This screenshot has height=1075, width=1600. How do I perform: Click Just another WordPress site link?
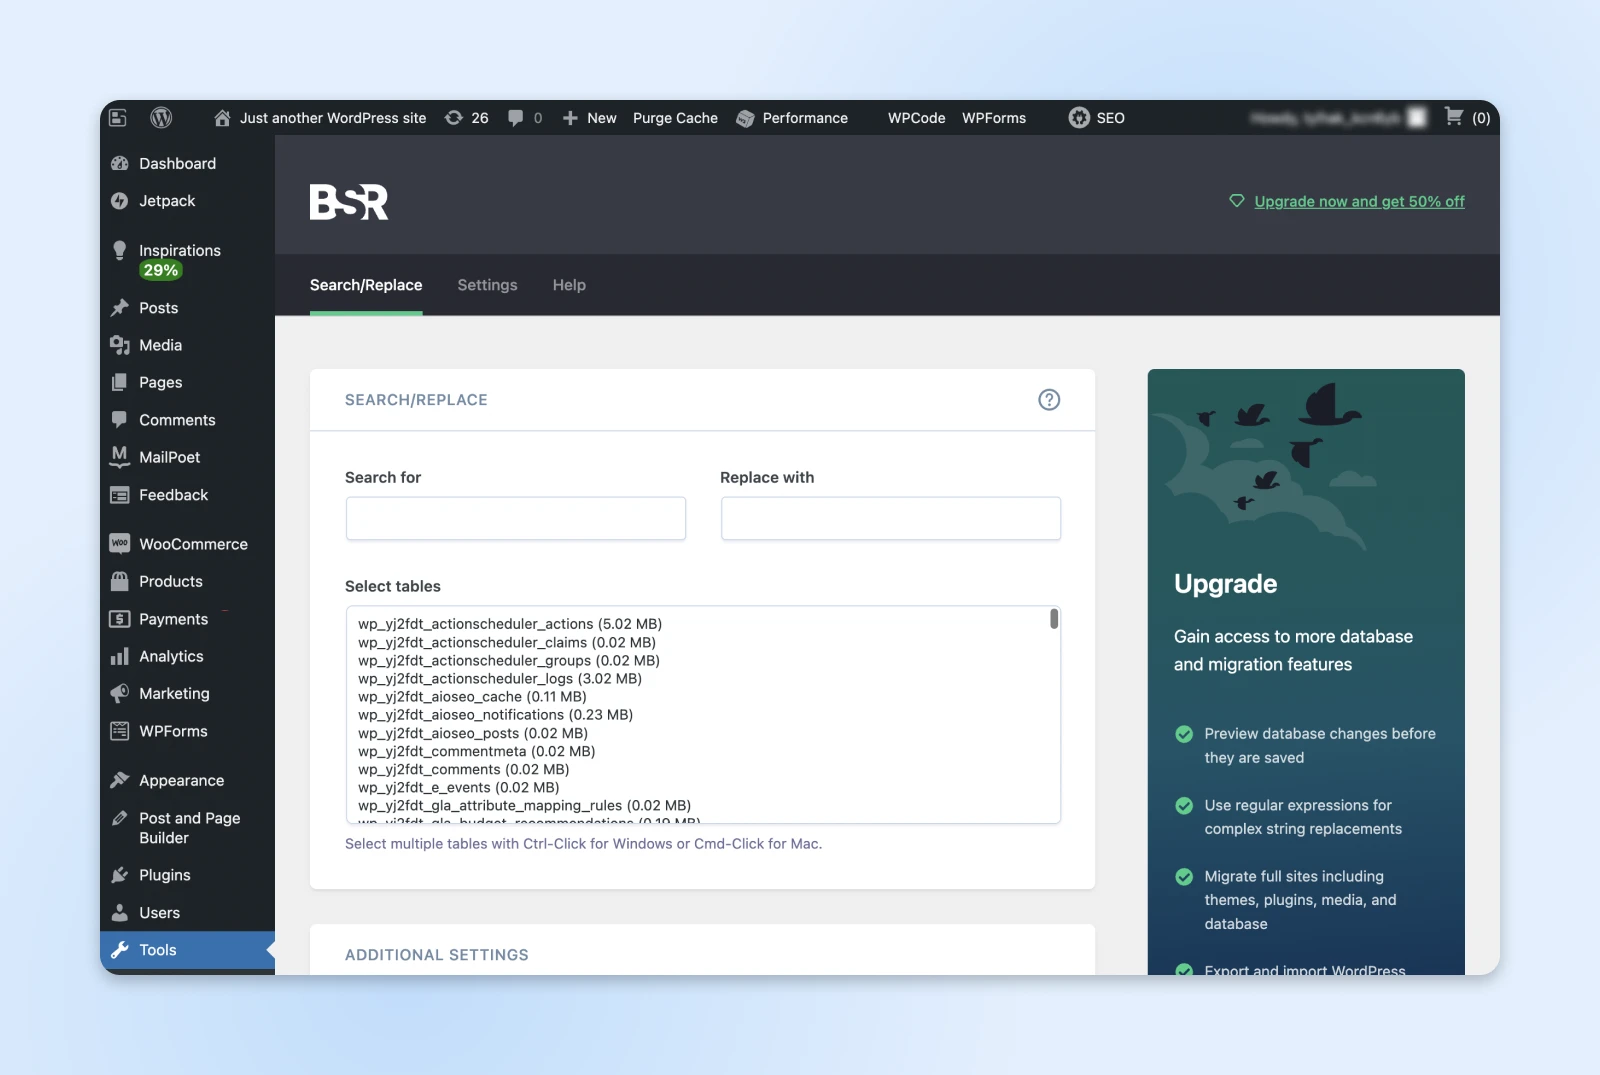click(x=333, y=118)
